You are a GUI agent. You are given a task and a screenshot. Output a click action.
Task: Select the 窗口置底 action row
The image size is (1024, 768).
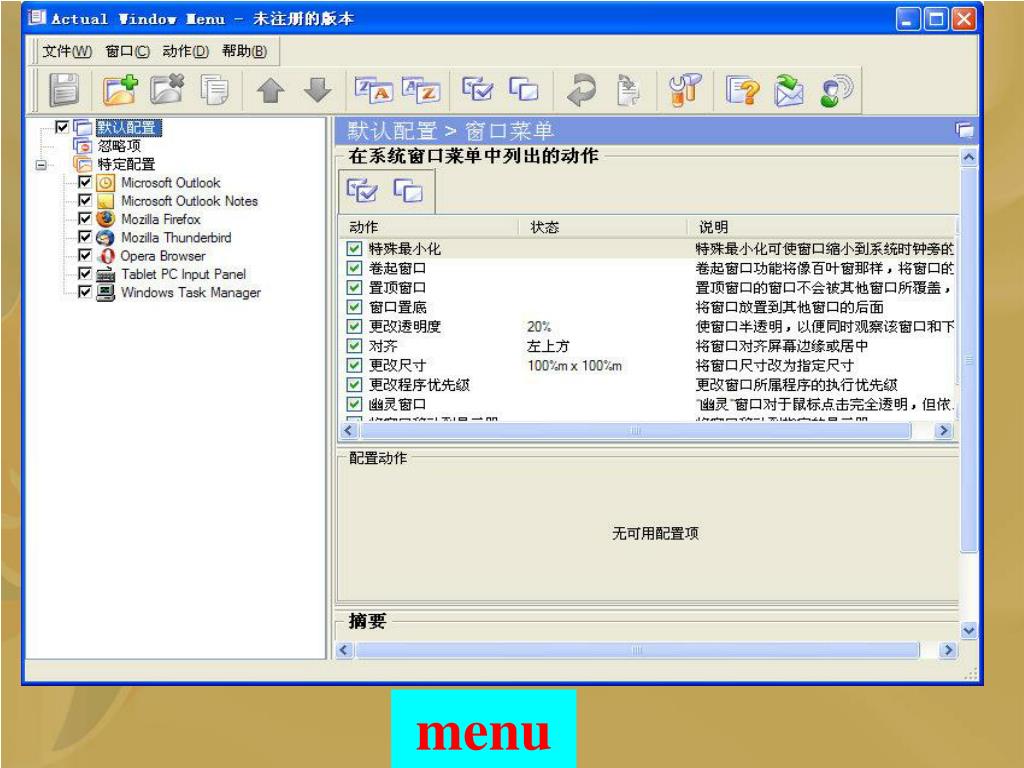coord(648,307)
